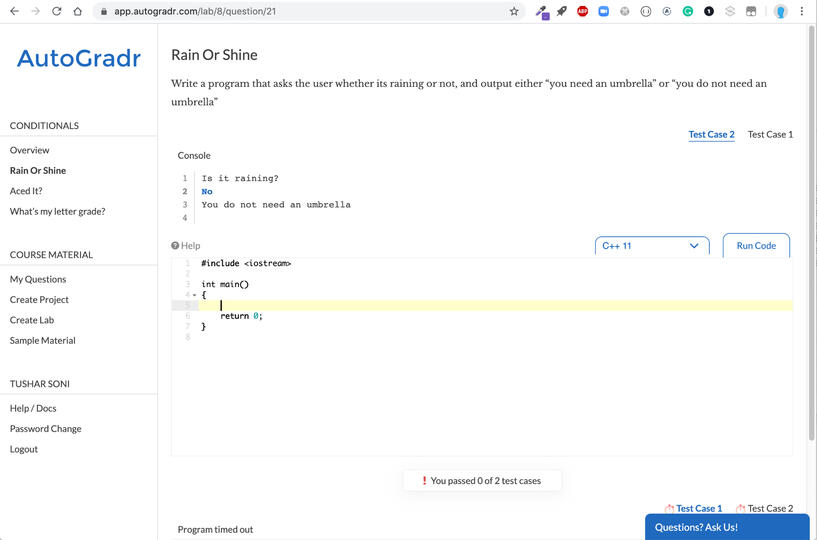Open the gray window-grid extension icon

pyautogui.click(x=751, y=11)
